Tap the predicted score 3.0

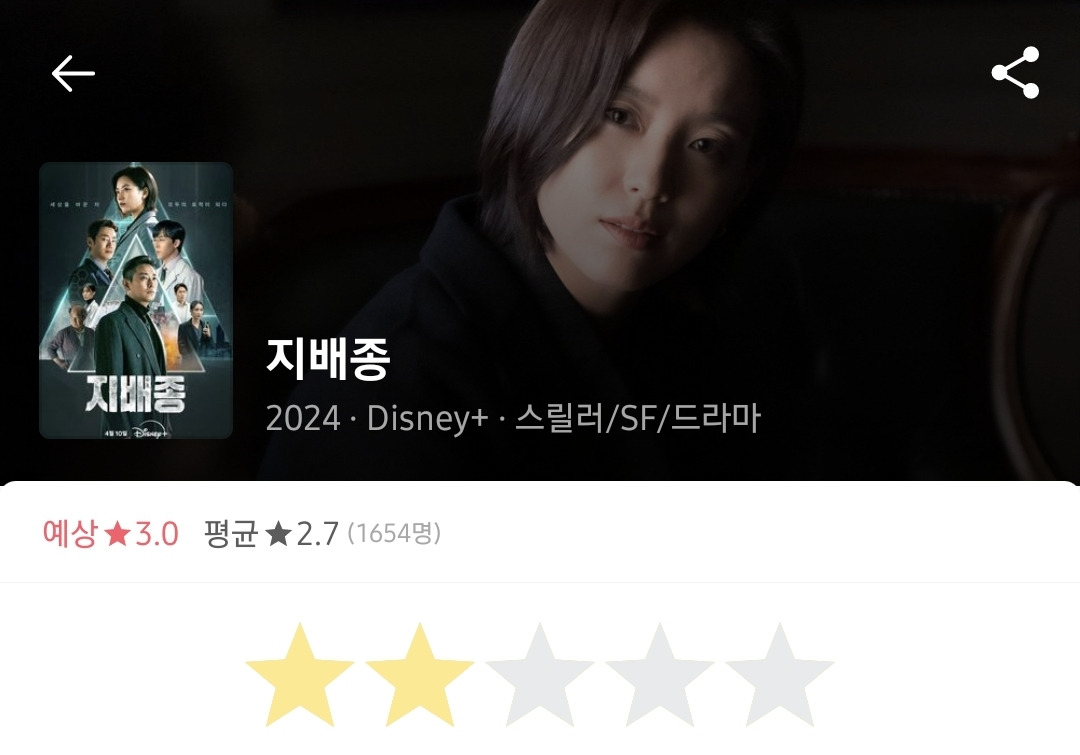point(156,534)
